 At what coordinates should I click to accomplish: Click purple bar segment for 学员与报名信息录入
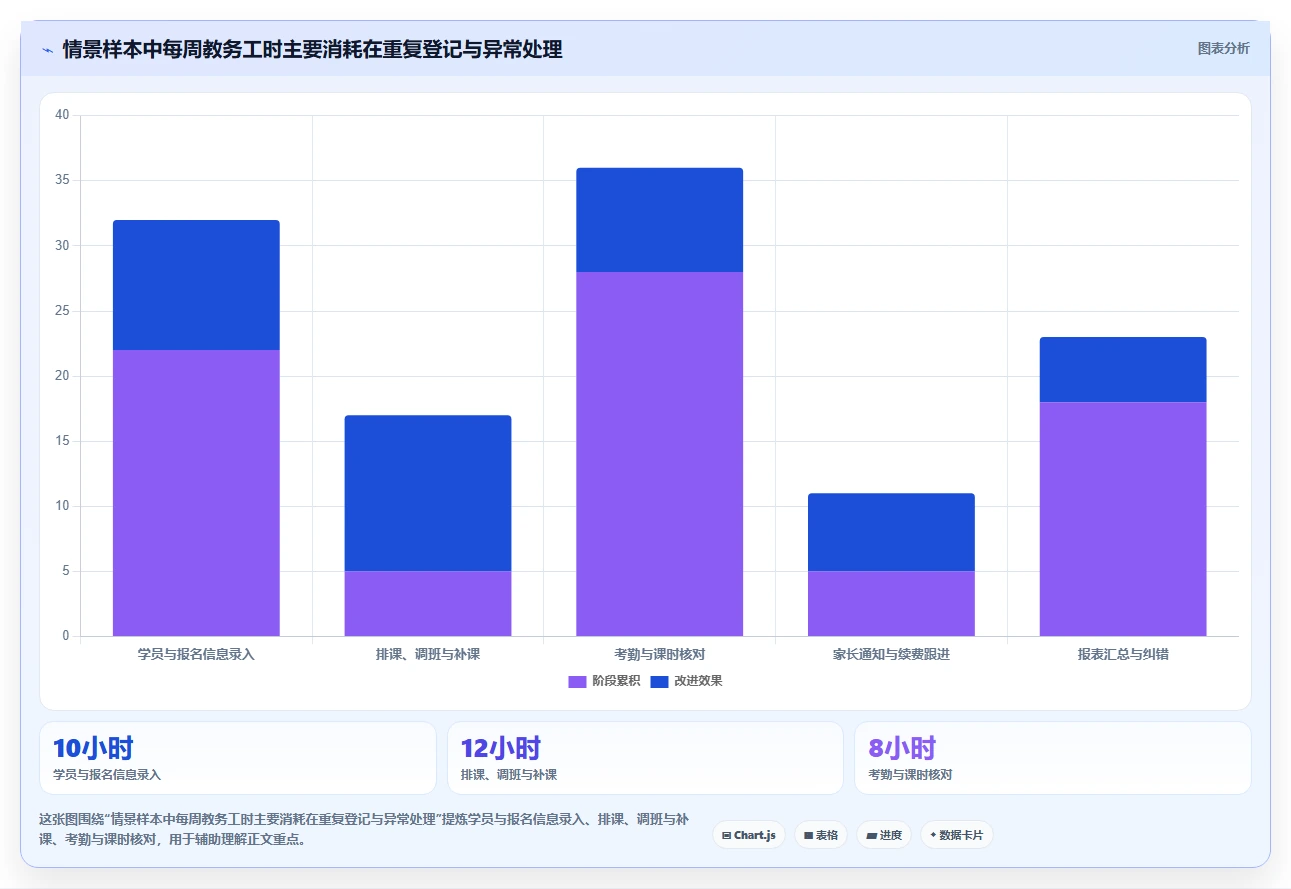[196, 493]
